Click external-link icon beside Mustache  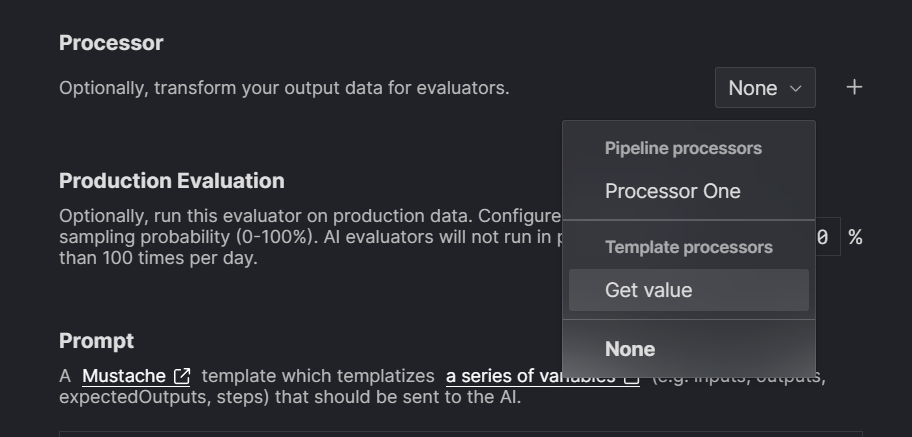(x=182, y=376)
